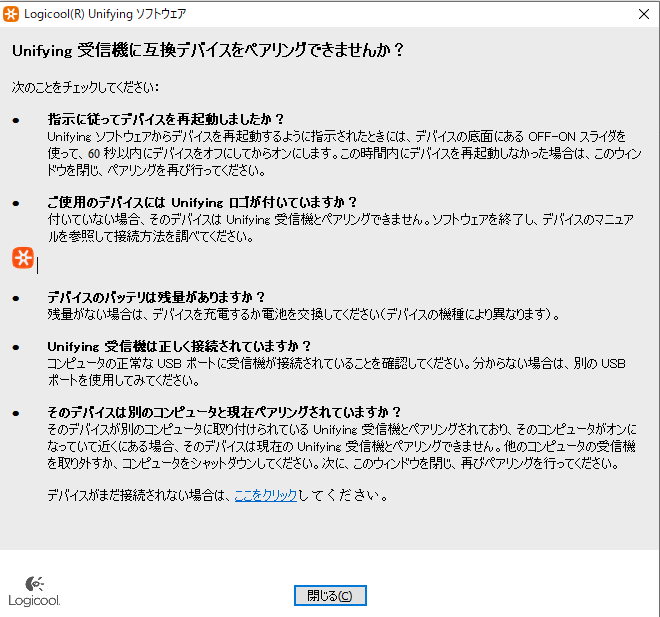Click the battery line beginning 残量がない場合は
660x617 pixels.
click(303, 314)
